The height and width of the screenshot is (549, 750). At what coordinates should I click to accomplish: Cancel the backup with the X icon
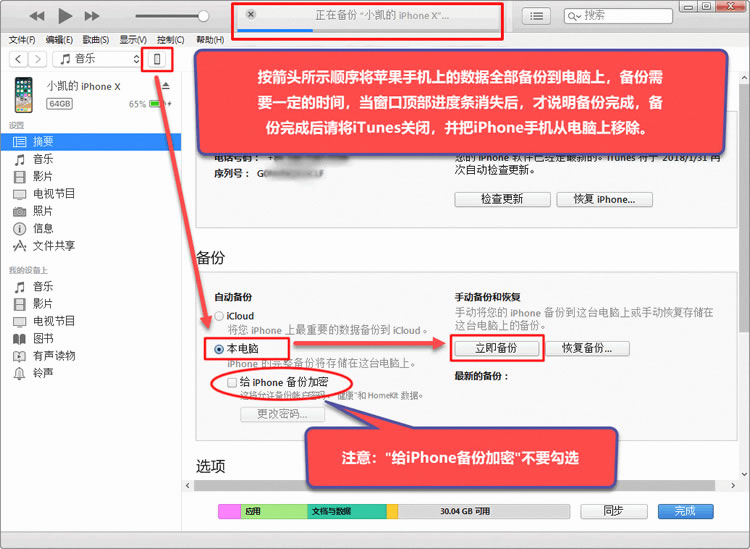(251, 14)
